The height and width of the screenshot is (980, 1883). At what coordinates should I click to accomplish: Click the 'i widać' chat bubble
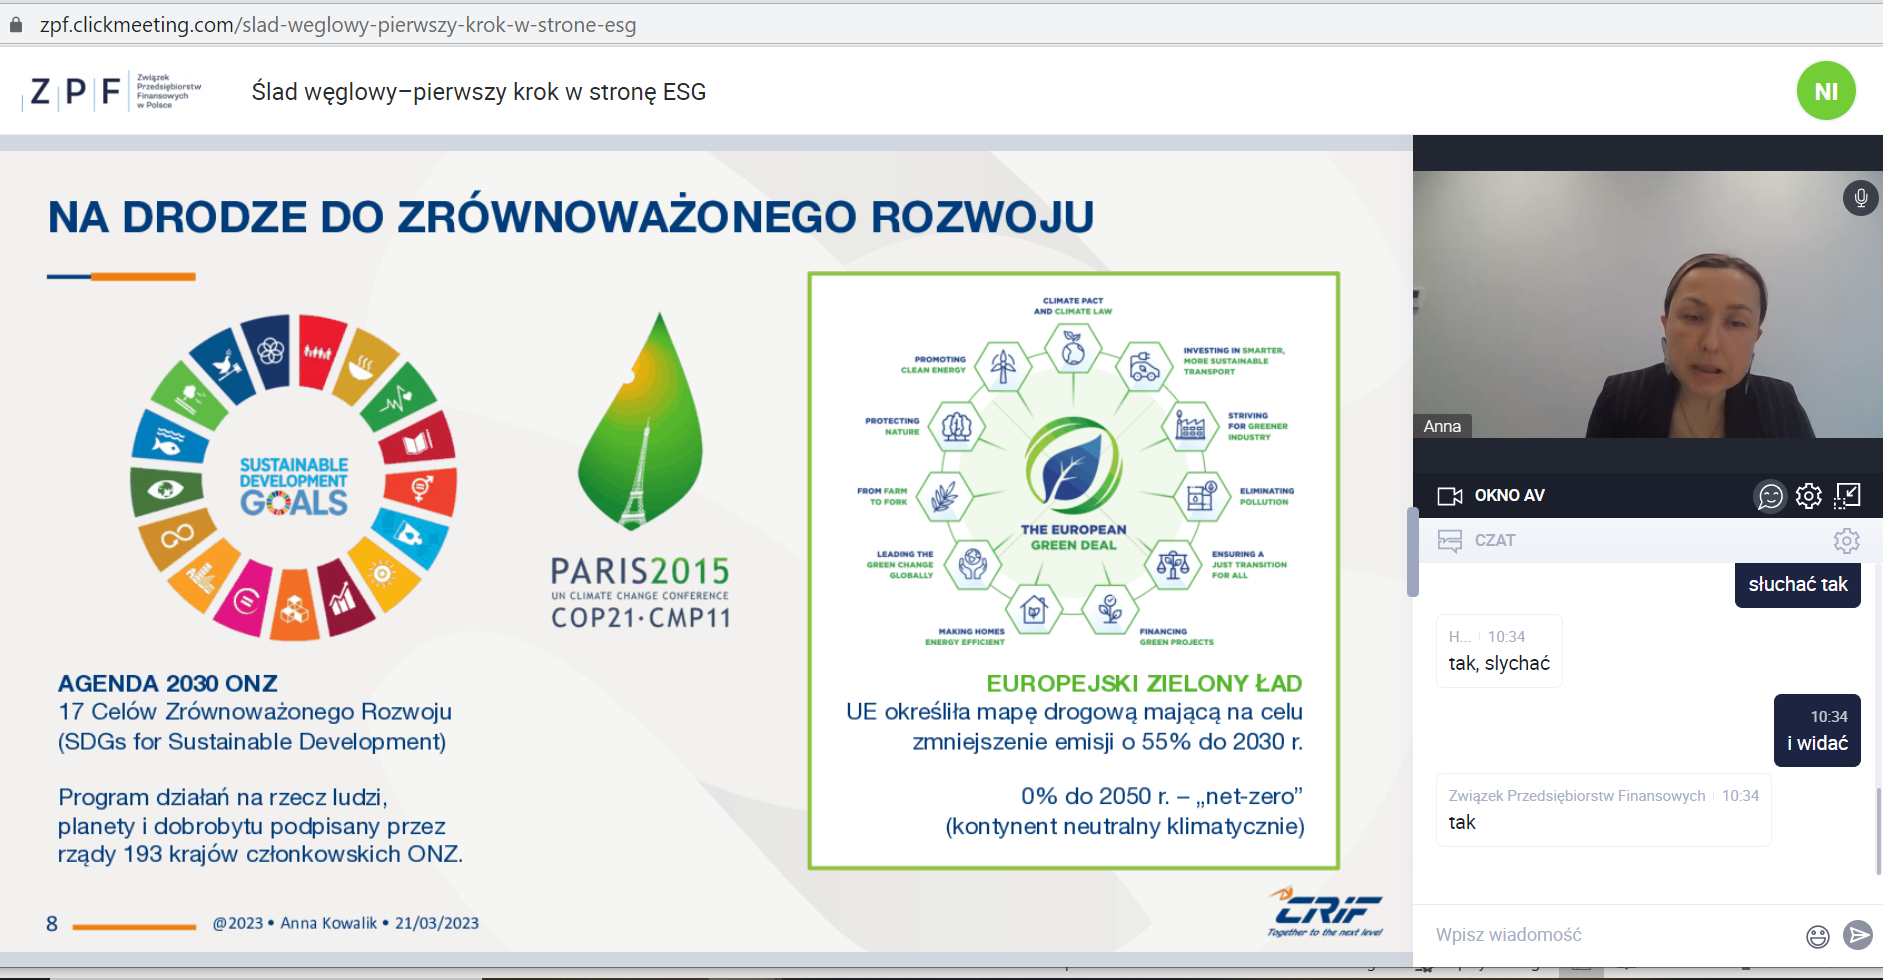tap(1817, 731)
